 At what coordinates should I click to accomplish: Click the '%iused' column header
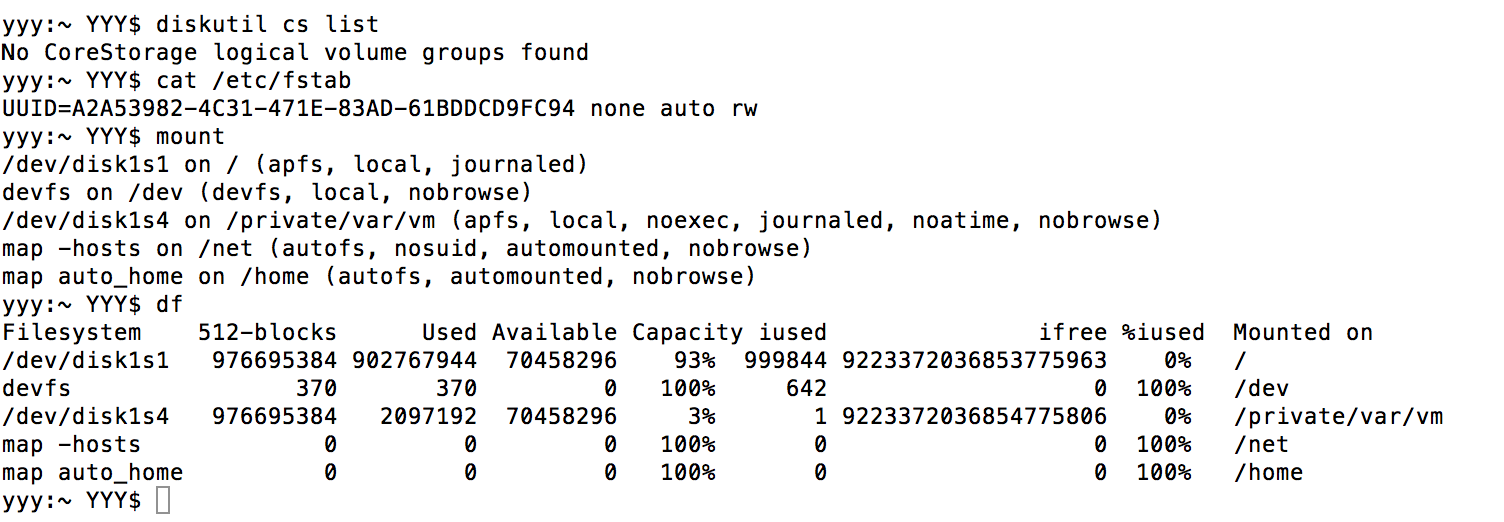[x=1162, y=332]
